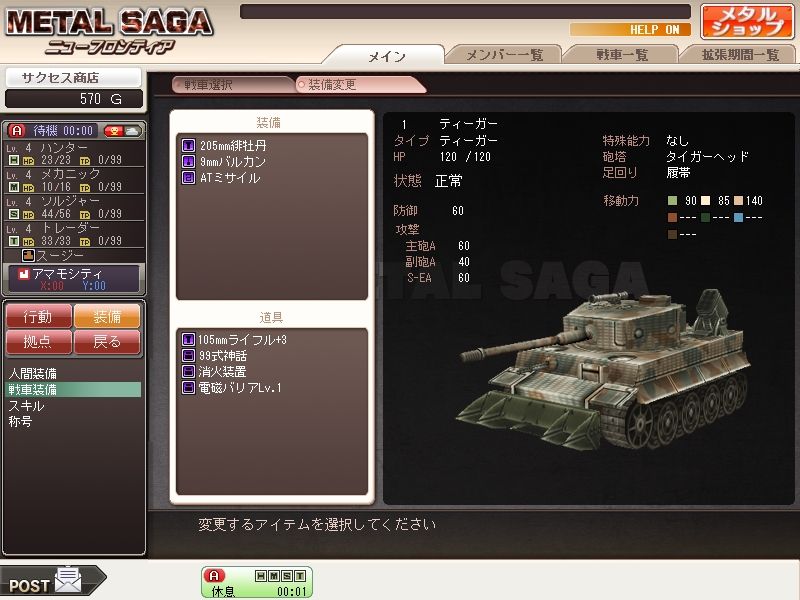The image size is (800, 600).
Task: Click the 戻る back button
Action: [107, 341]
